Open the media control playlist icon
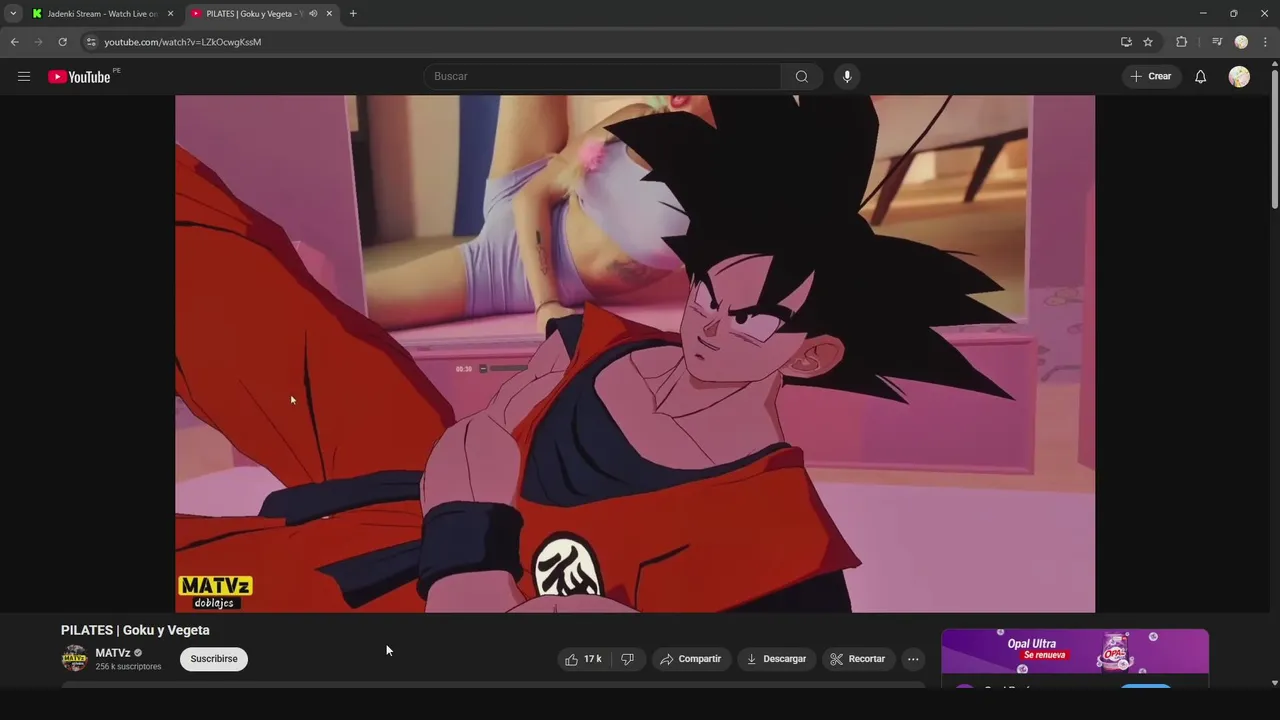The image size is (1280, 720). pos(1217,42)
